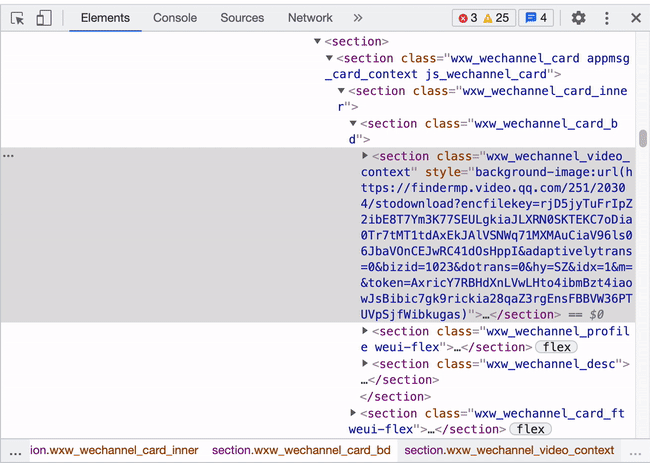Image resolution: width=650 pixels, height=463 pixels.
Task: Collapse the wxw_wechannel_card_bd section
Action: click(x=353, y=123)
